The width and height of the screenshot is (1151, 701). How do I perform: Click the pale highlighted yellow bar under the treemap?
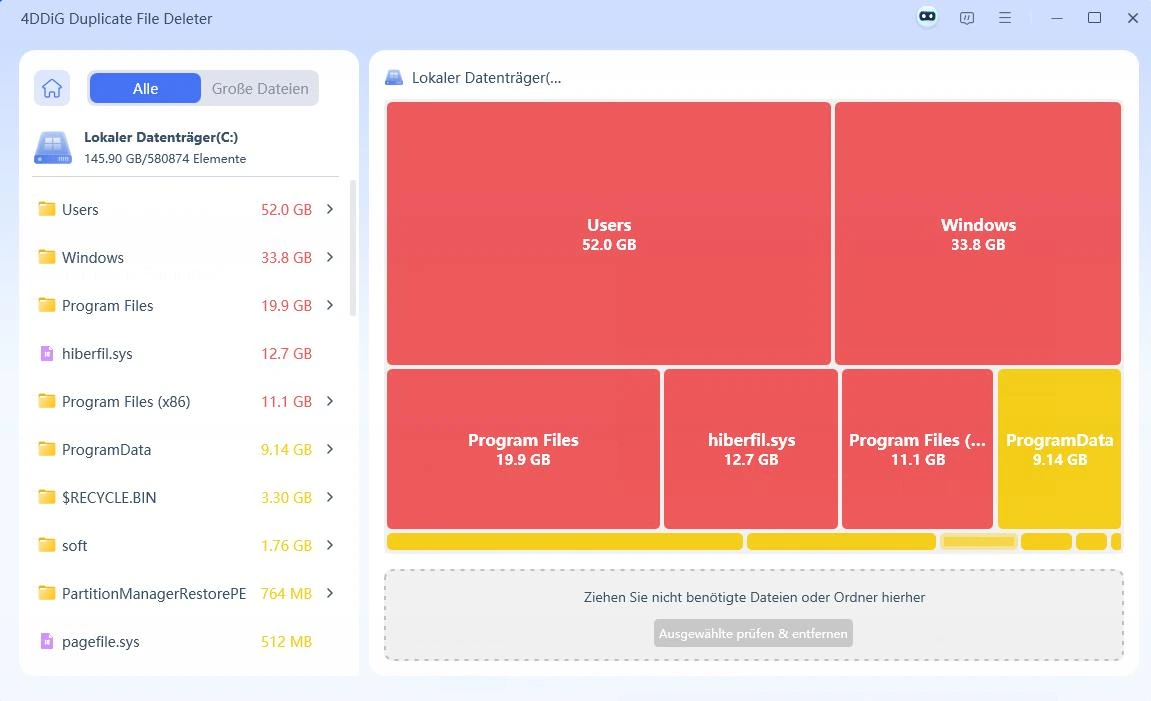click(978, 542)
